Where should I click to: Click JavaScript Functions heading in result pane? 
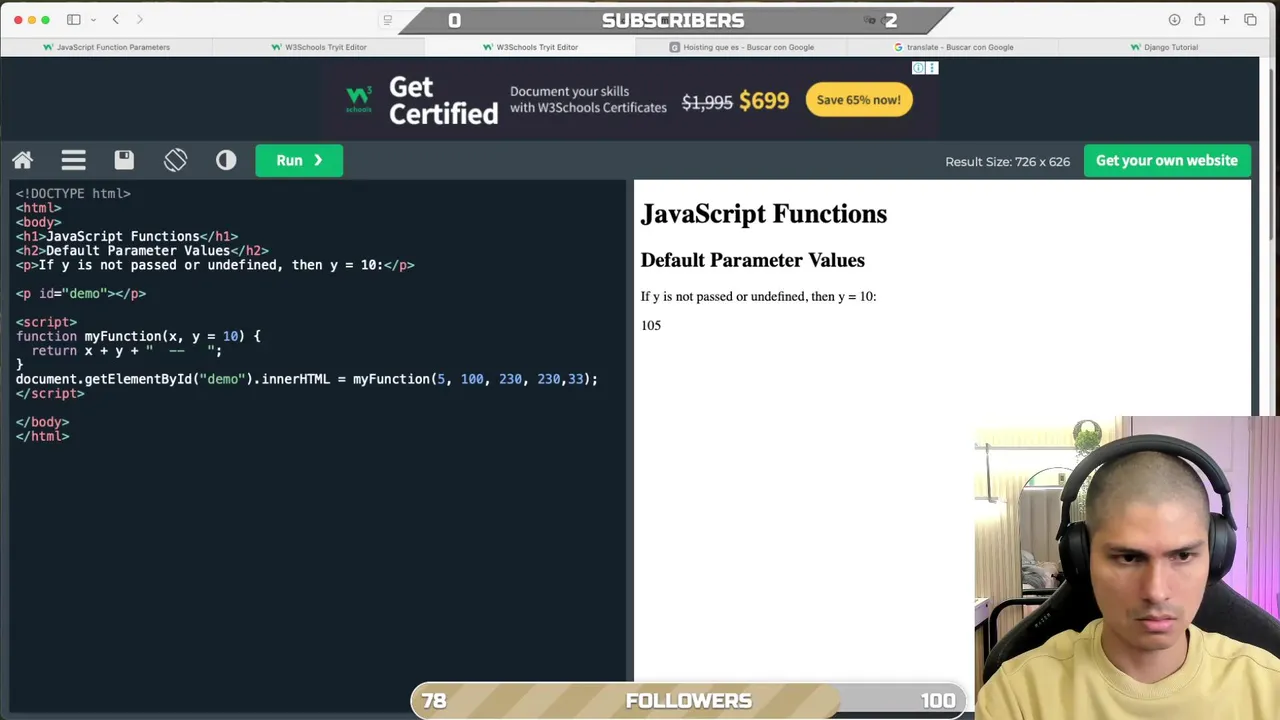[764, 214]
